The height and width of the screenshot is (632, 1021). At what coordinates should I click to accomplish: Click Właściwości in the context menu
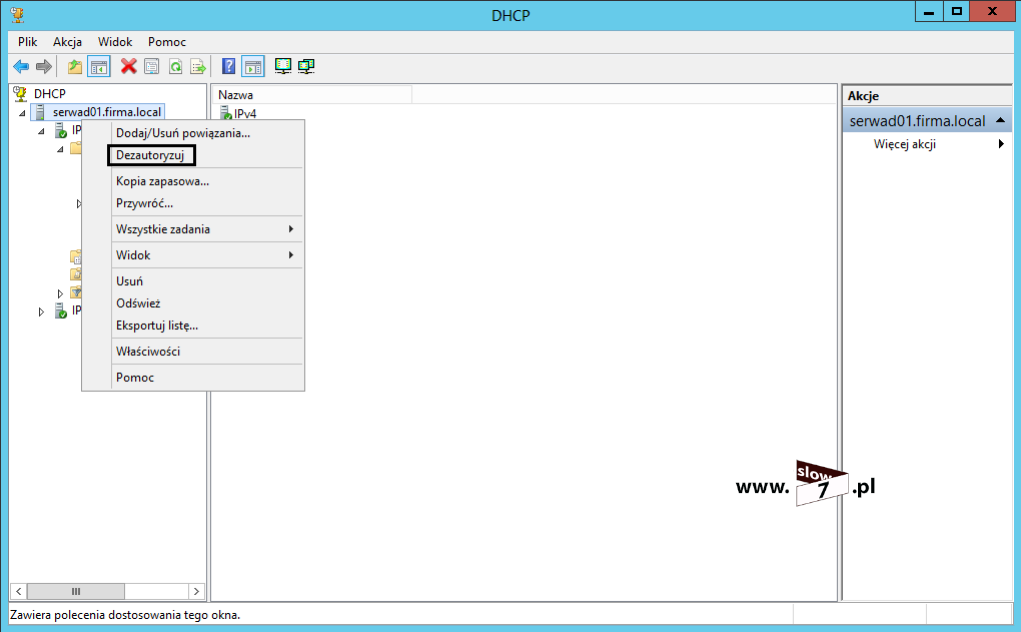(x=148, y=351)
